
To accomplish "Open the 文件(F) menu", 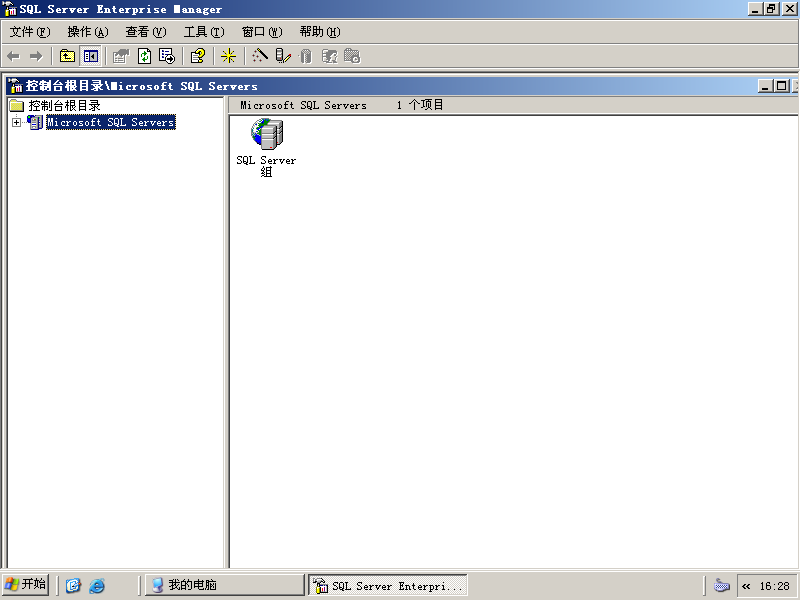I will [x=30, y=32].
